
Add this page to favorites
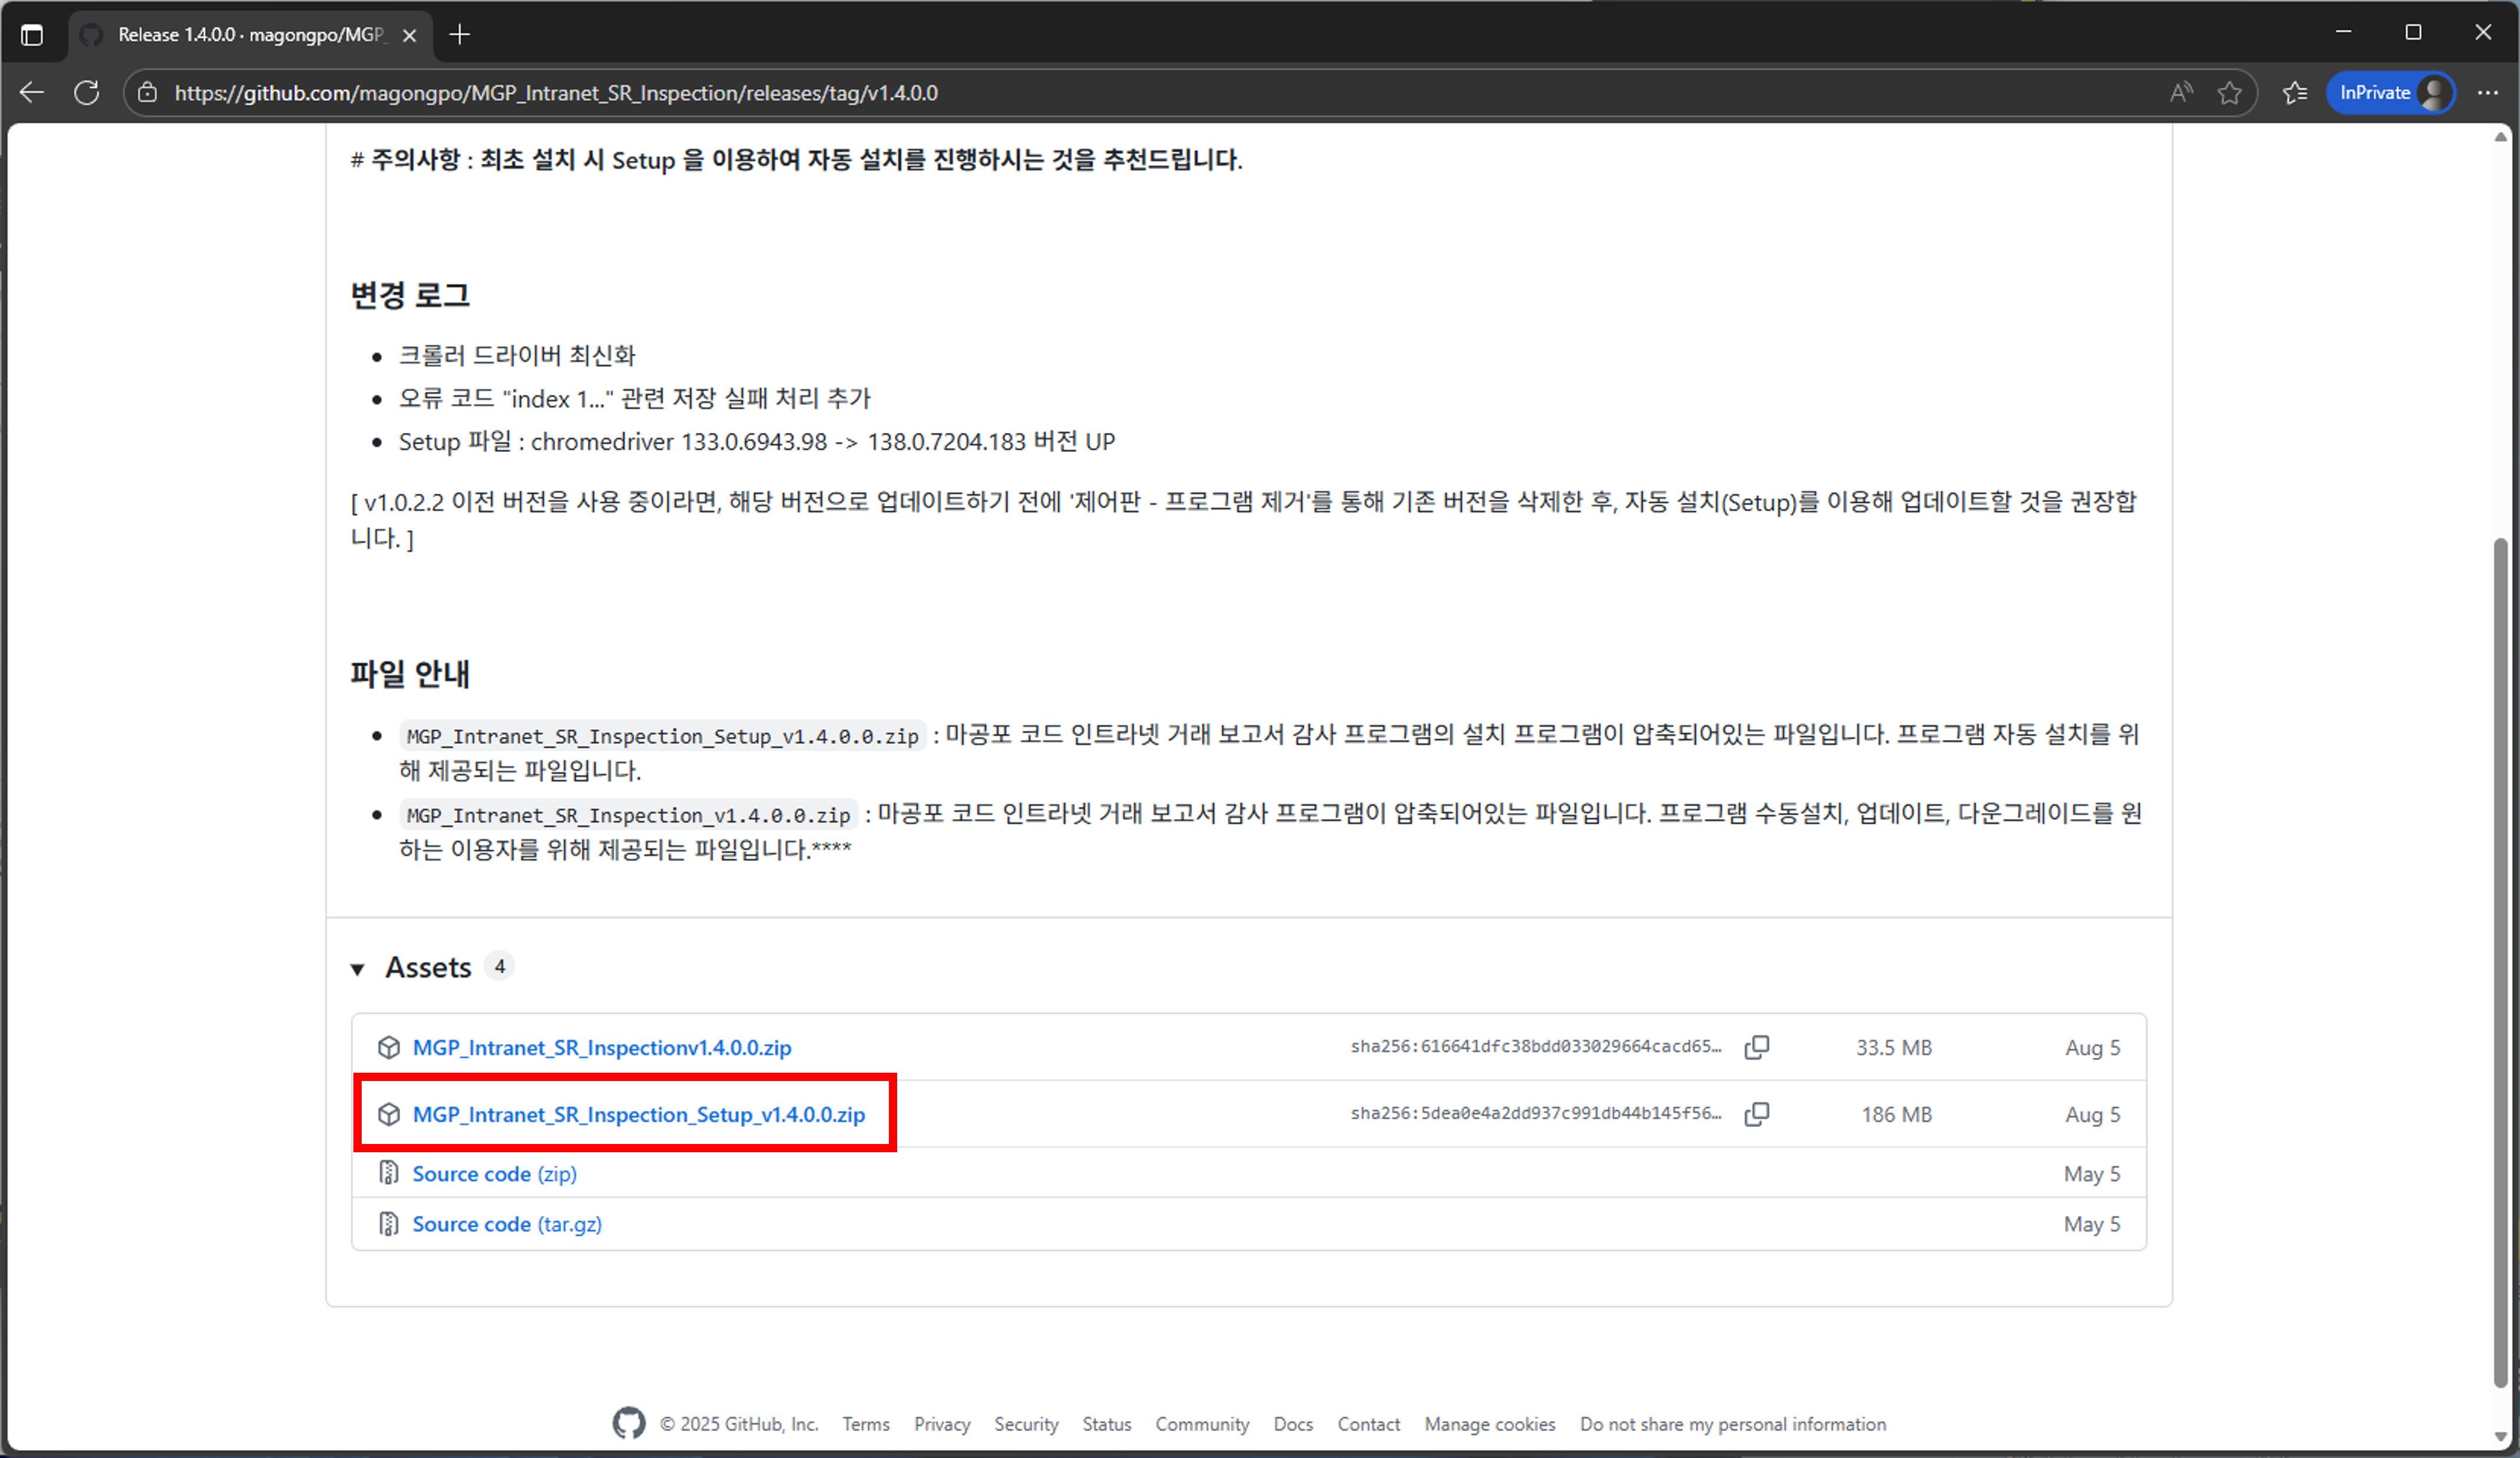tap(2230, 92)
